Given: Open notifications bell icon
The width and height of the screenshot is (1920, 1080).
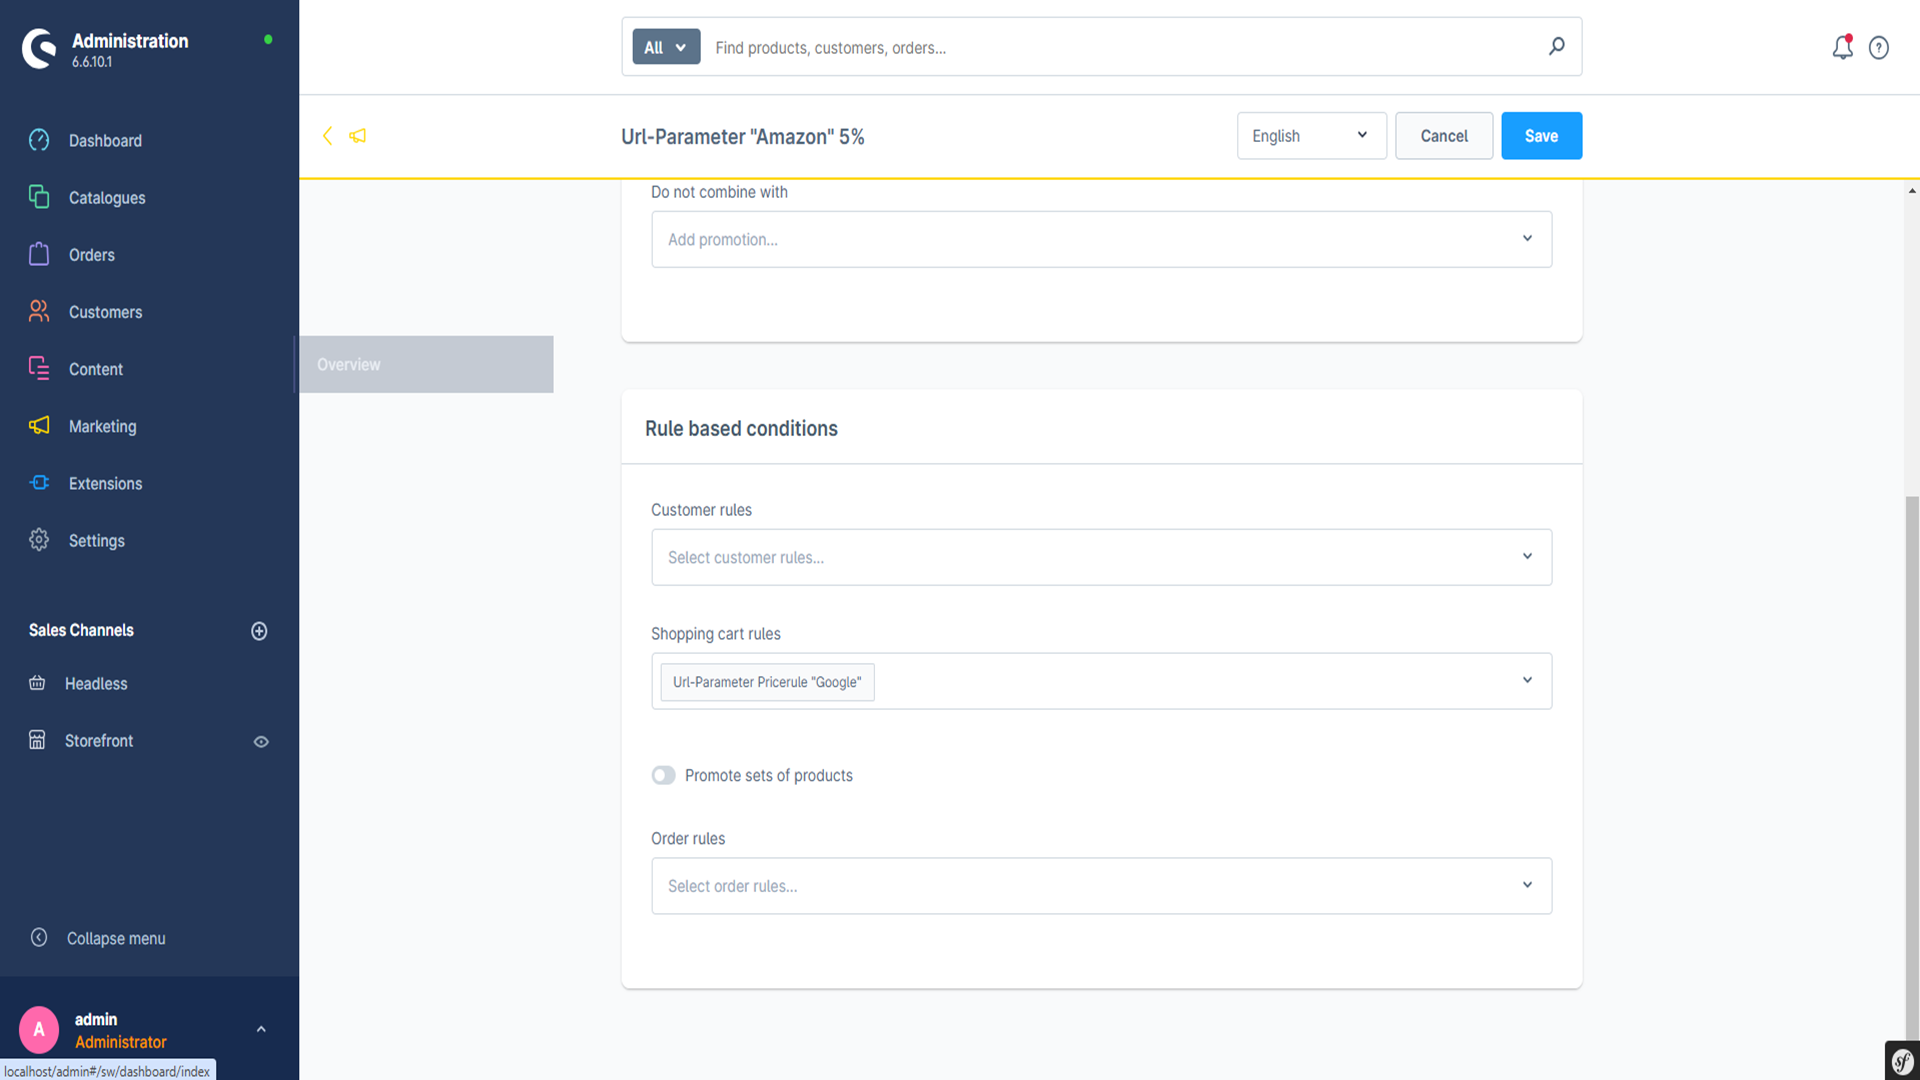Looking at the screenshot, I should [1842, 47].
